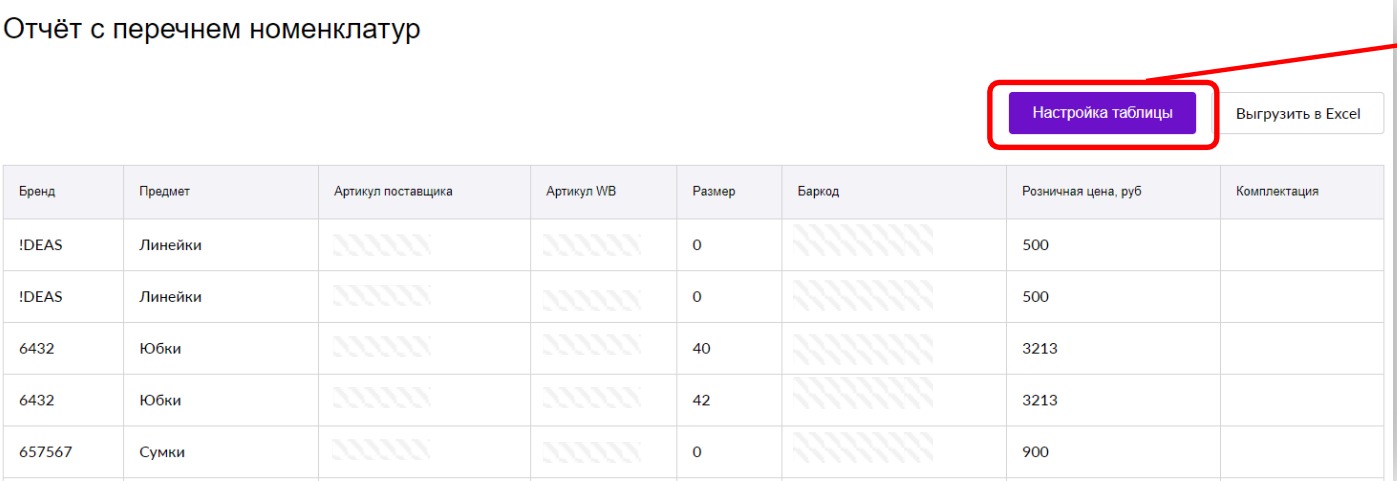
Task: Select the 657567 brand cell
Action: coord(64,452)
